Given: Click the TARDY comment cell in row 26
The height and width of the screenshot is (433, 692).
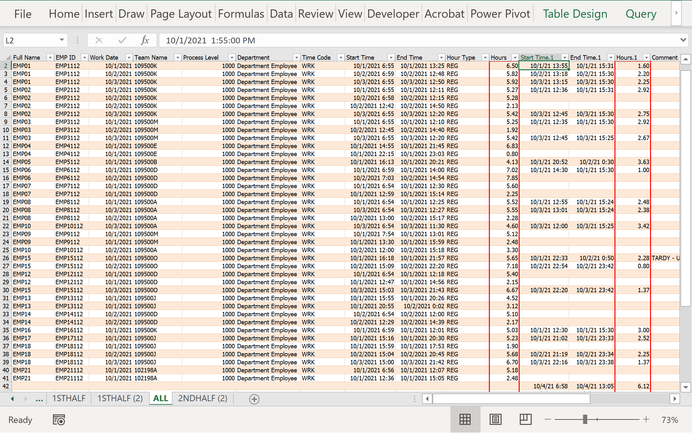Looking at the screenshot, I should [666, 258].
